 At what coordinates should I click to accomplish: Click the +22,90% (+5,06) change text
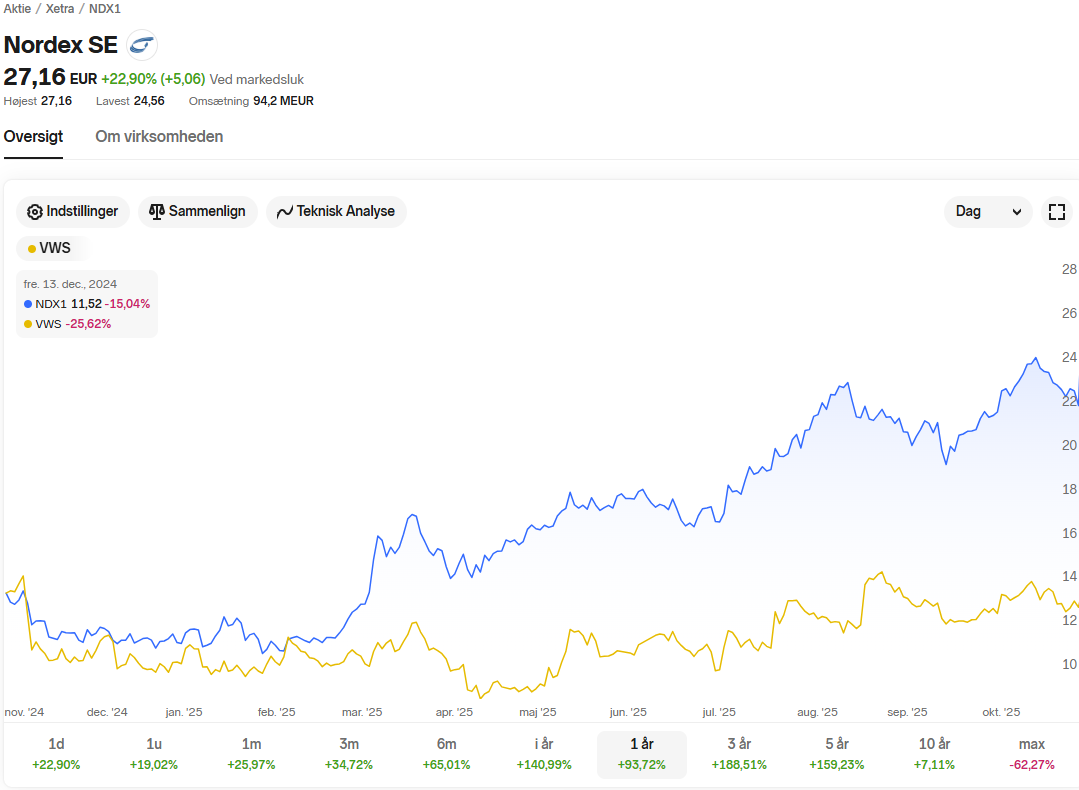point(153,79)
